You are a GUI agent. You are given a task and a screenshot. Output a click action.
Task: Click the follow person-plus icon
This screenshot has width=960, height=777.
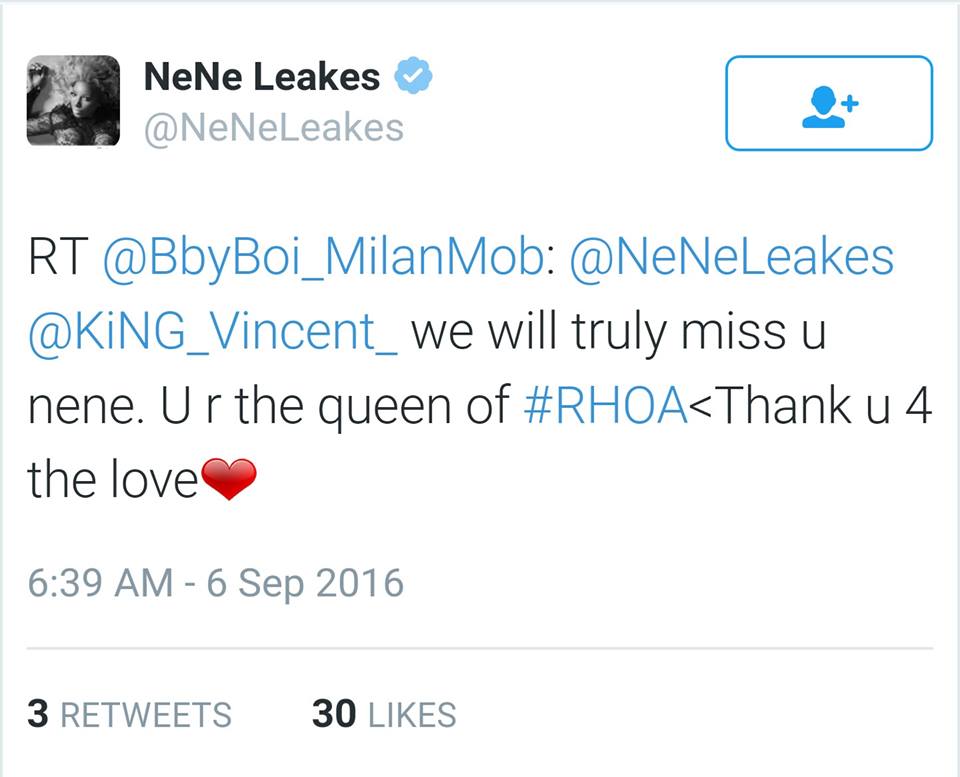829,103
